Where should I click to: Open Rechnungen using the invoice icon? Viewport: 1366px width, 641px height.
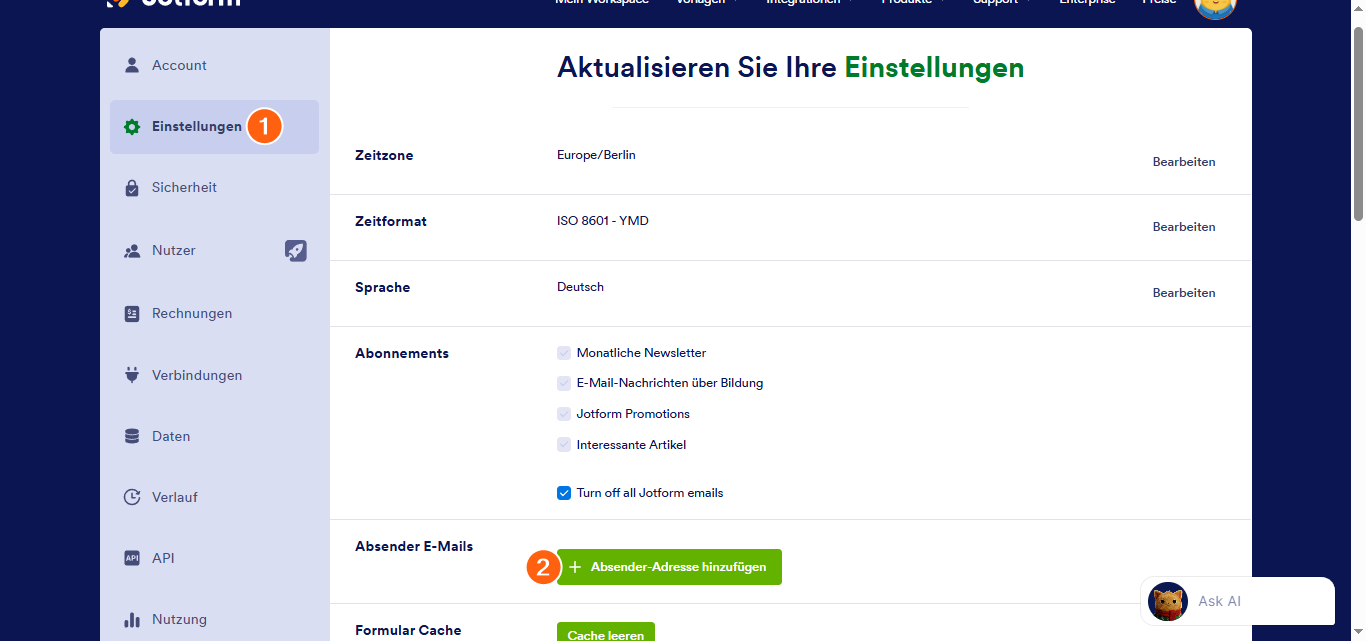[x=131, y=313]
